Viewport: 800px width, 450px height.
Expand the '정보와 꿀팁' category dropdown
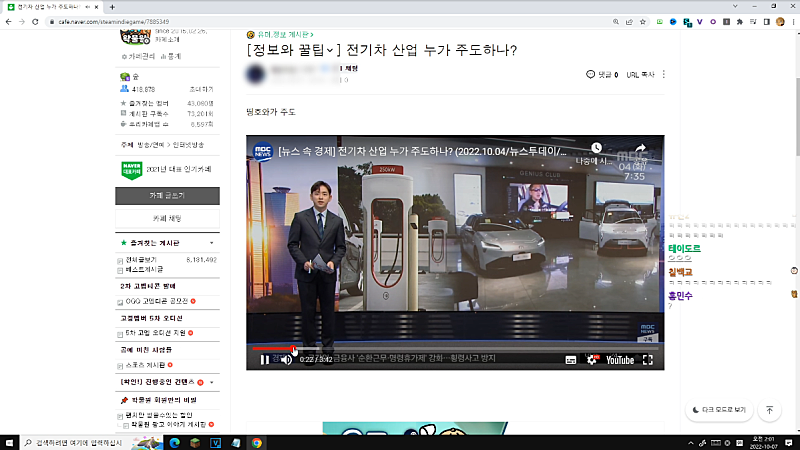330,50
